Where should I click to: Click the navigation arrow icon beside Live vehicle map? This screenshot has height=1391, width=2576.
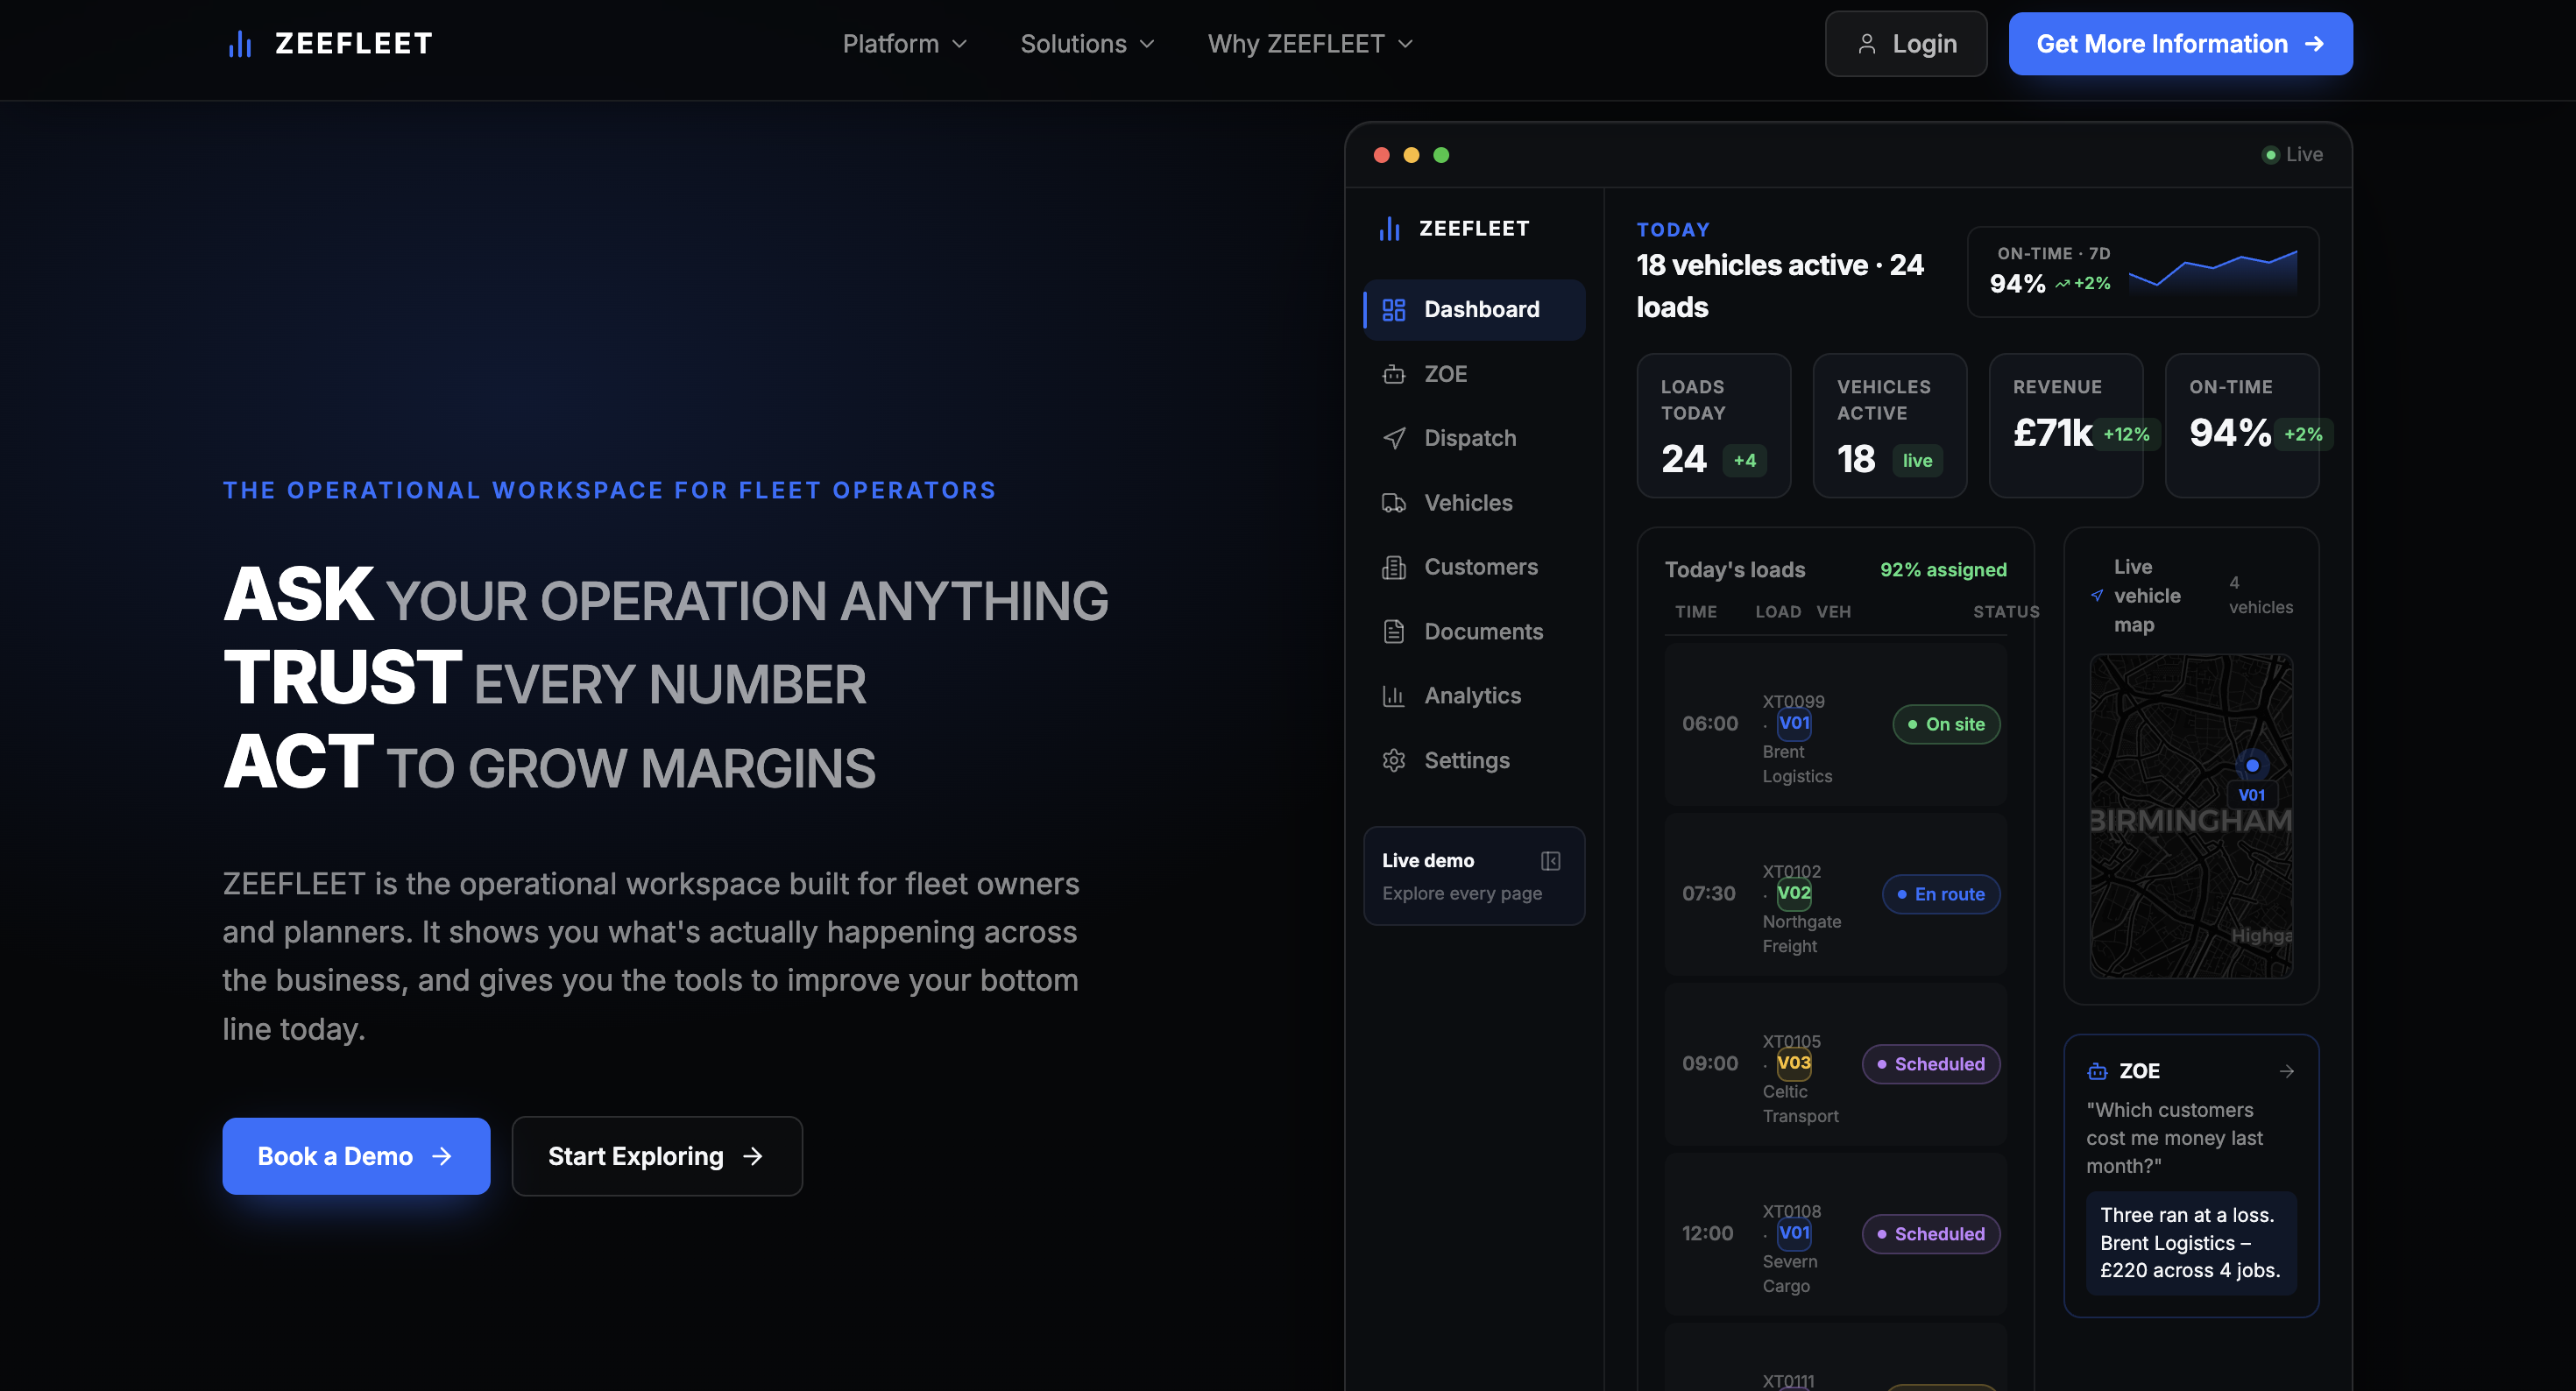(2097, 596)
